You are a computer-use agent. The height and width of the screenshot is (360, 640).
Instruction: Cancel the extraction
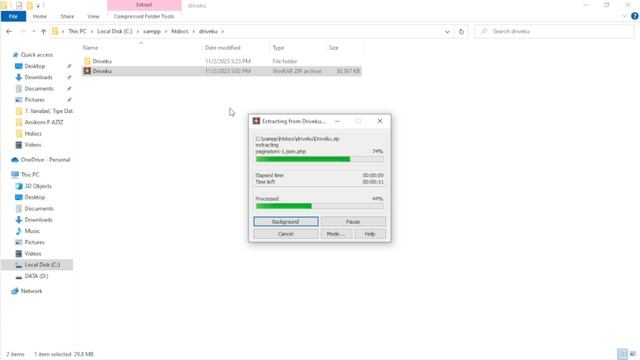point(286,234)
